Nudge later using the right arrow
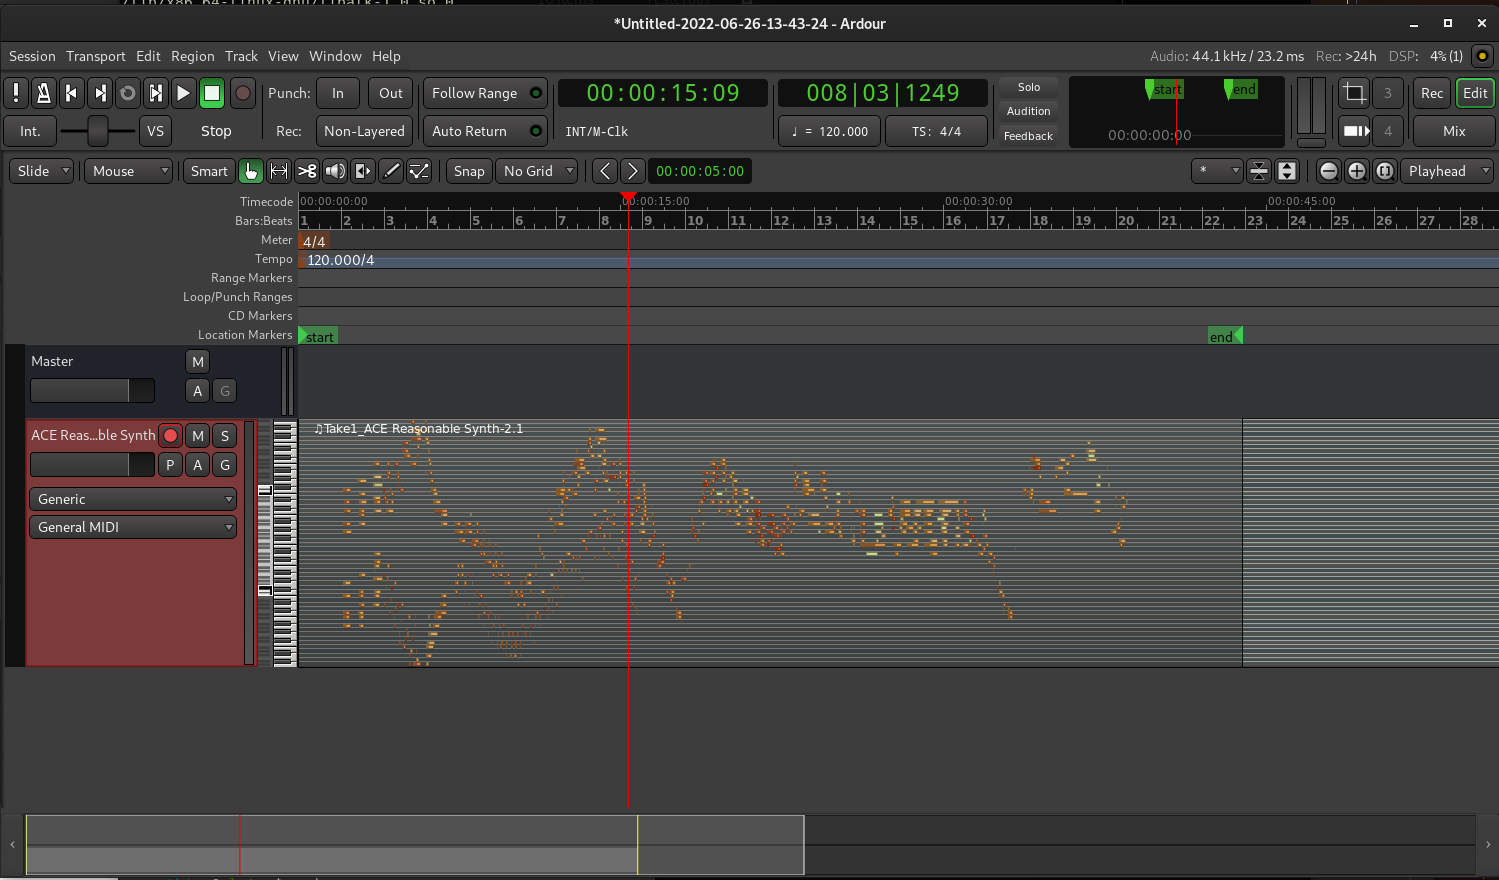The height and width of the screenshot is (880, 1499). coord(632,171)
